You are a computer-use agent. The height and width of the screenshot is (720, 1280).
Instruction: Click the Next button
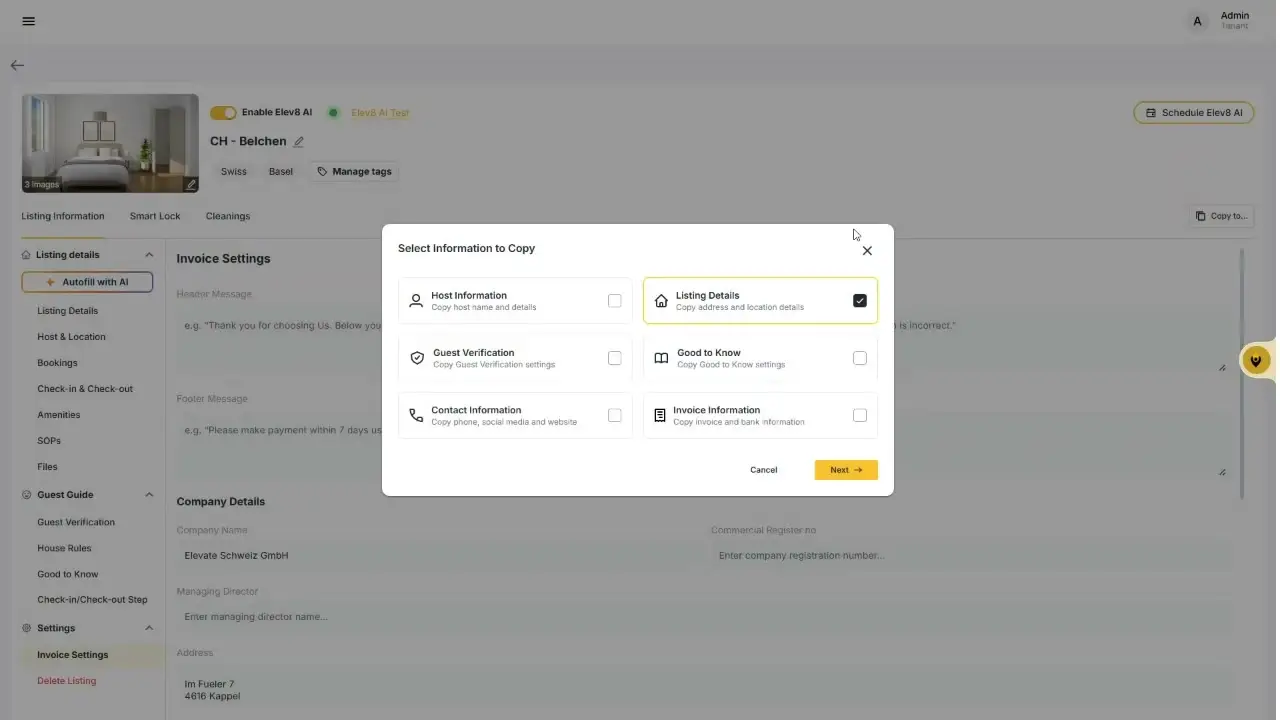[x=846, y=470]
